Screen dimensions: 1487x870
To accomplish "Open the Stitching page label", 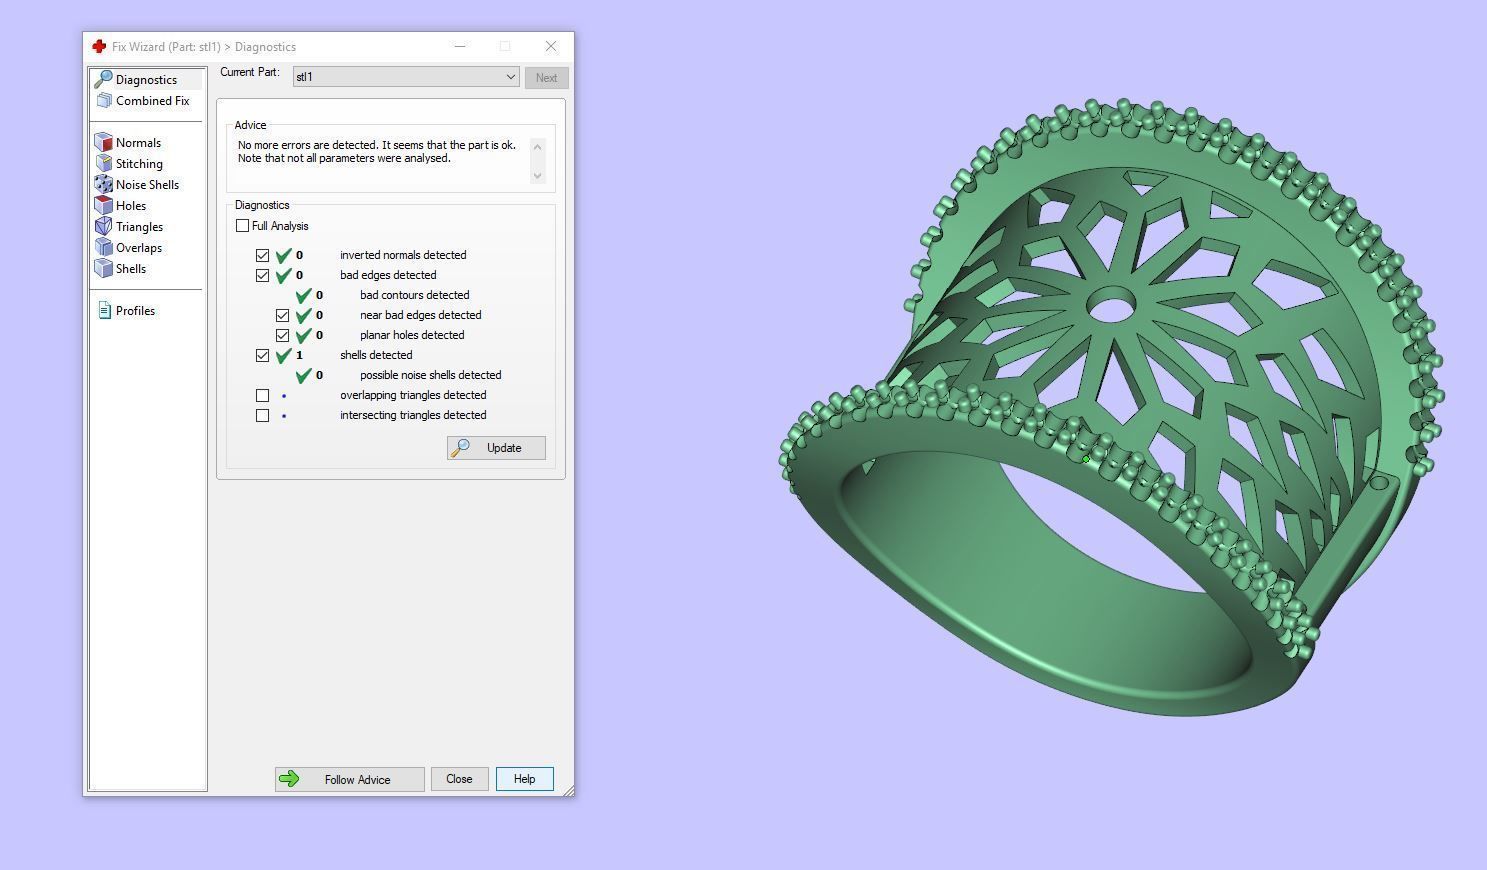I will click(x=139, y=164).
